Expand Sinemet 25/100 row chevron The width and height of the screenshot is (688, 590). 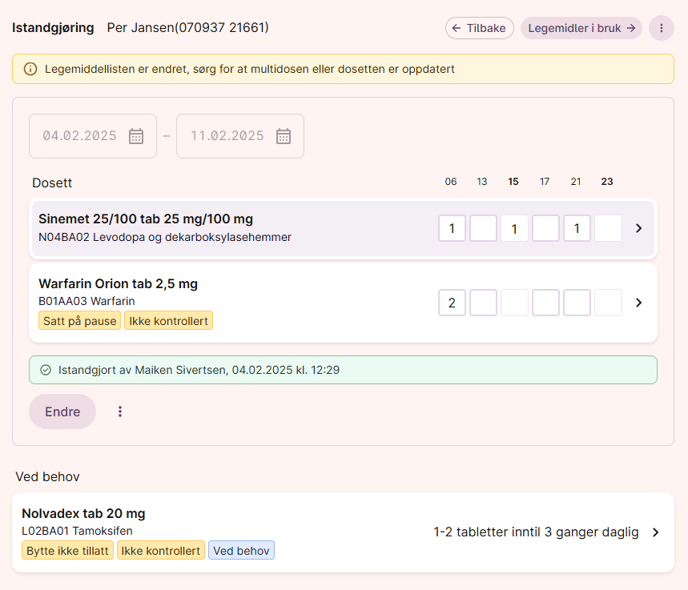639,228
